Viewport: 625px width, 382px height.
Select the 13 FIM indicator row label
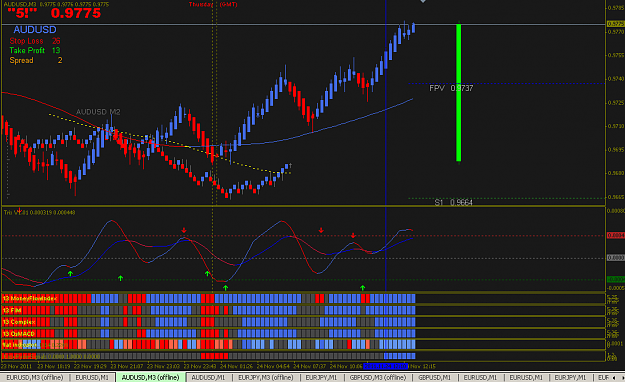[x=12, y=310]
